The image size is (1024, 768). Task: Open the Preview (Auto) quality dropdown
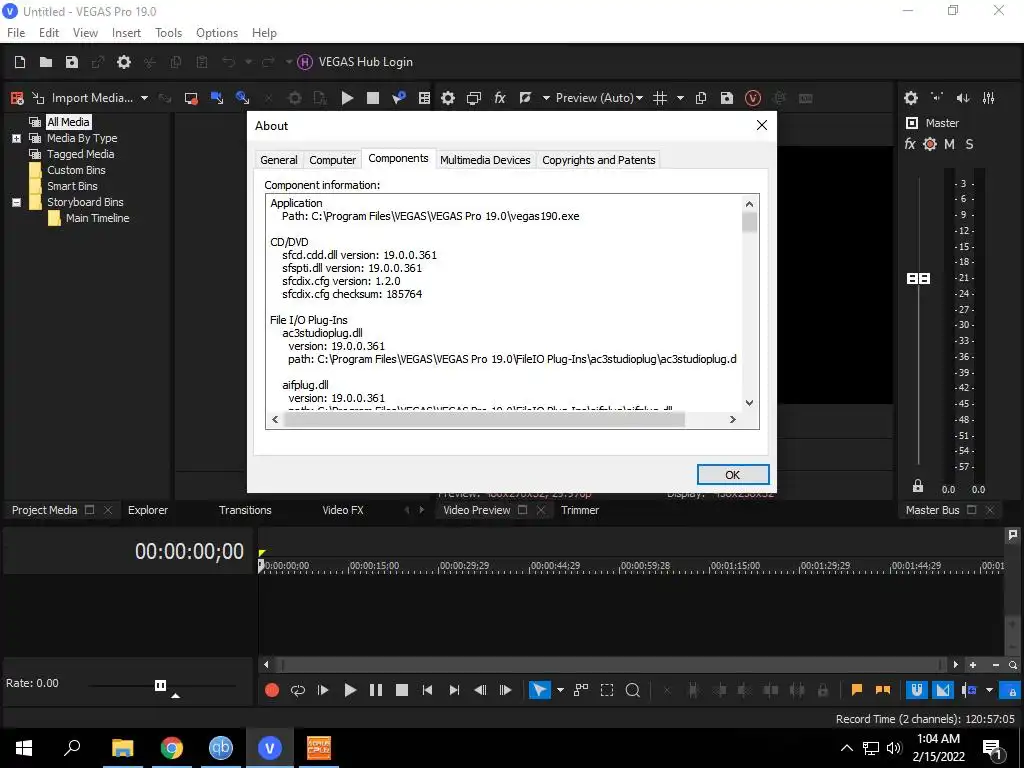[x=599, y=98]
